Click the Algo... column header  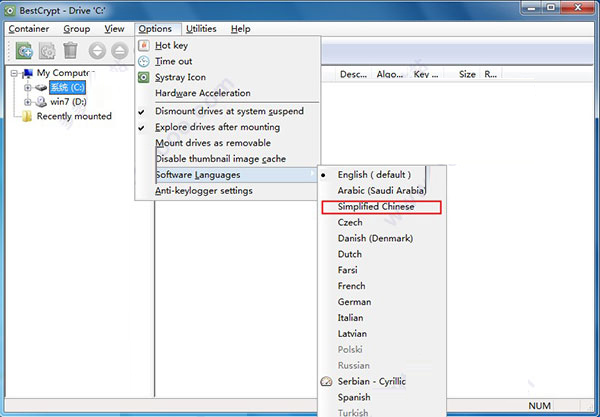(390, 74)
